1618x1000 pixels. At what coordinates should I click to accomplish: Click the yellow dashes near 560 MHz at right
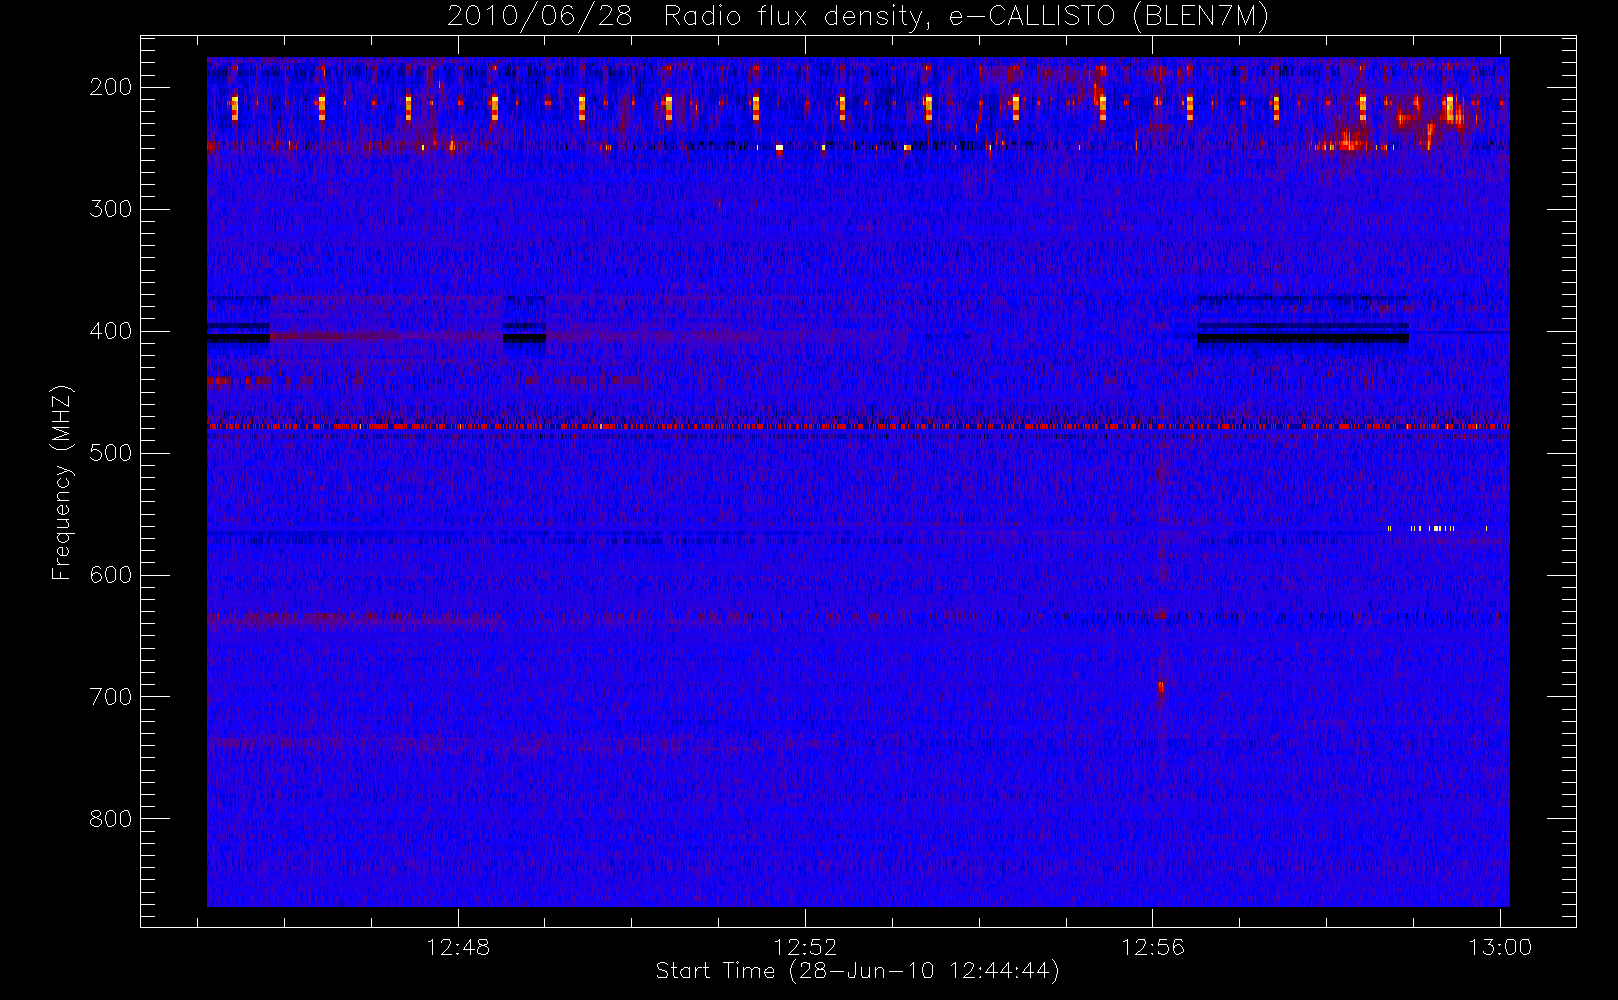point(1437,528)
